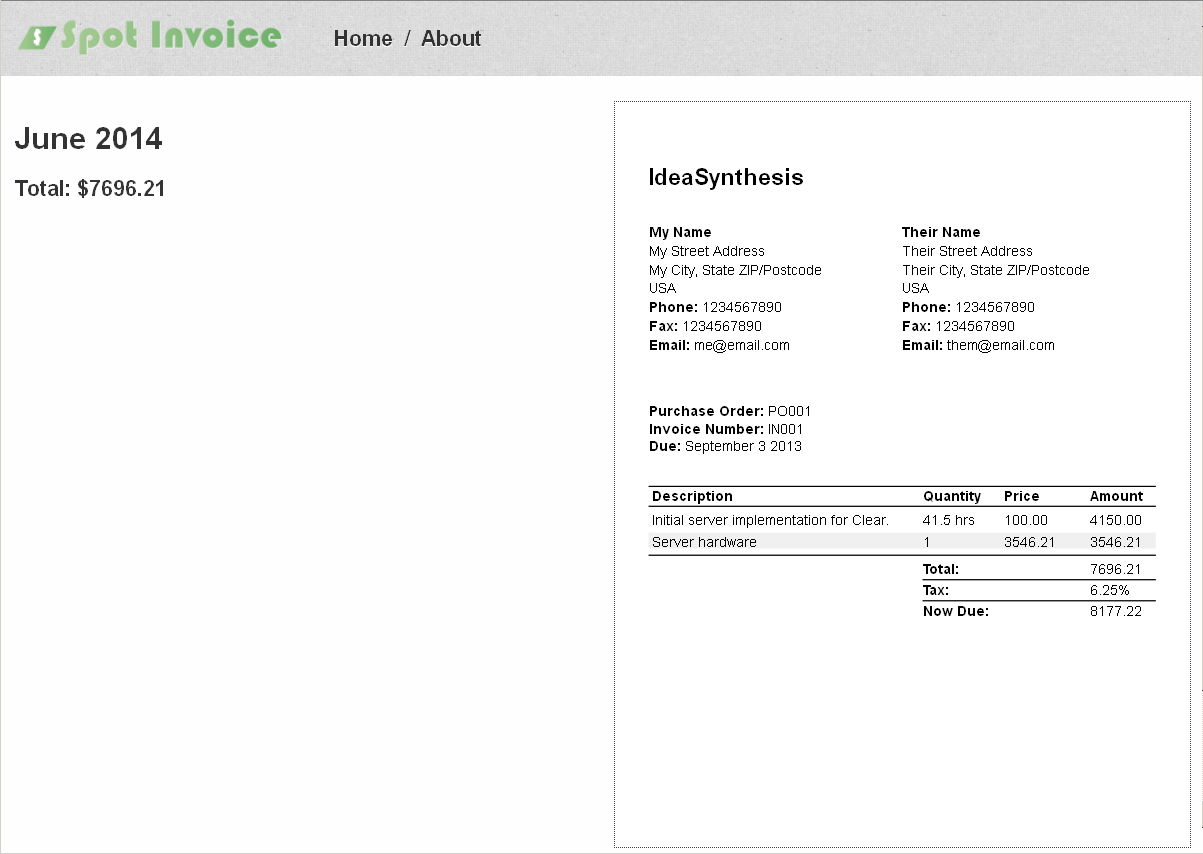Screen dimensions: 1203x854
Task: Click the Description column header
Action: click(x=692, y=496)
